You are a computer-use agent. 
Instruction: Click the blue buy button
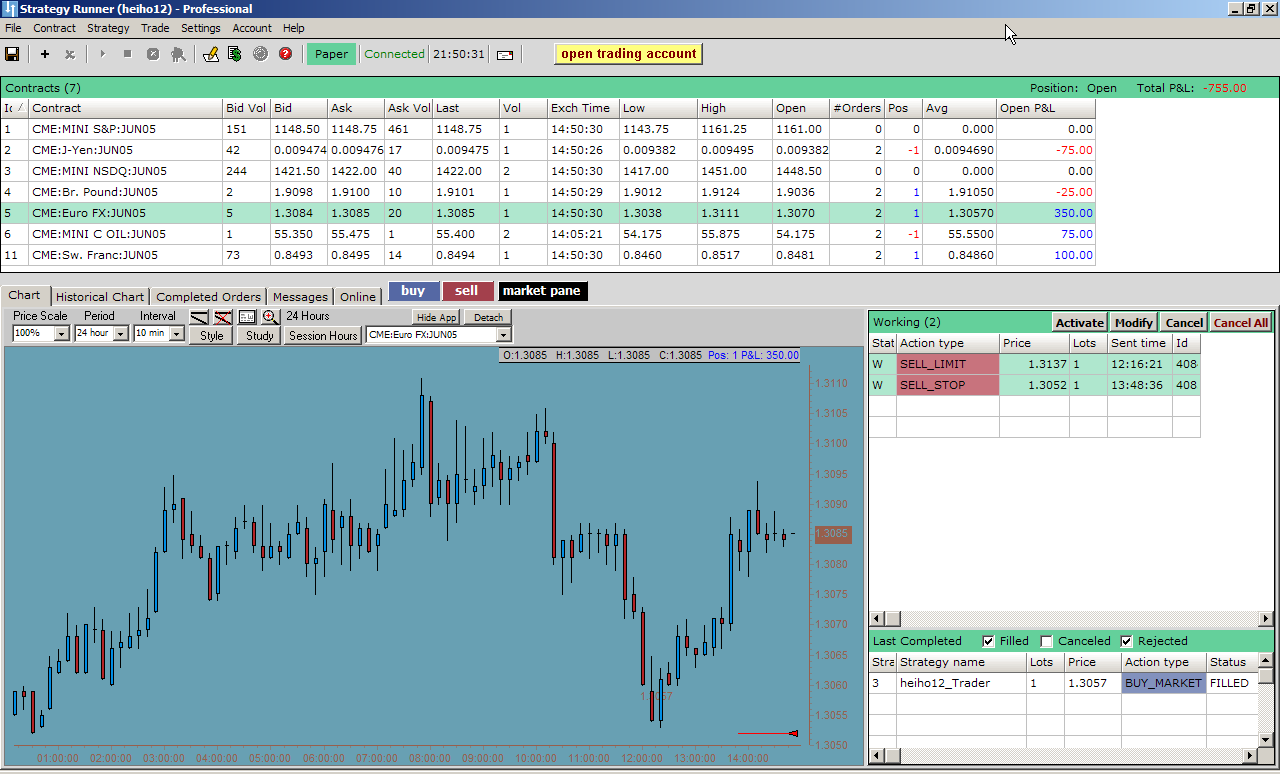[x=414, y=291]
